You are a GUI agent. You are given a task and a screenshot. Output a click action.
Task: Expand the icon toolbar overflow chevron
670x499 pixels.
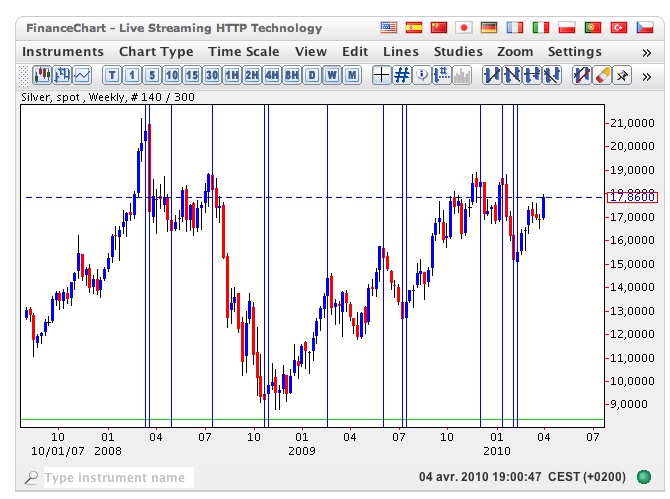[x=646, y=74]
